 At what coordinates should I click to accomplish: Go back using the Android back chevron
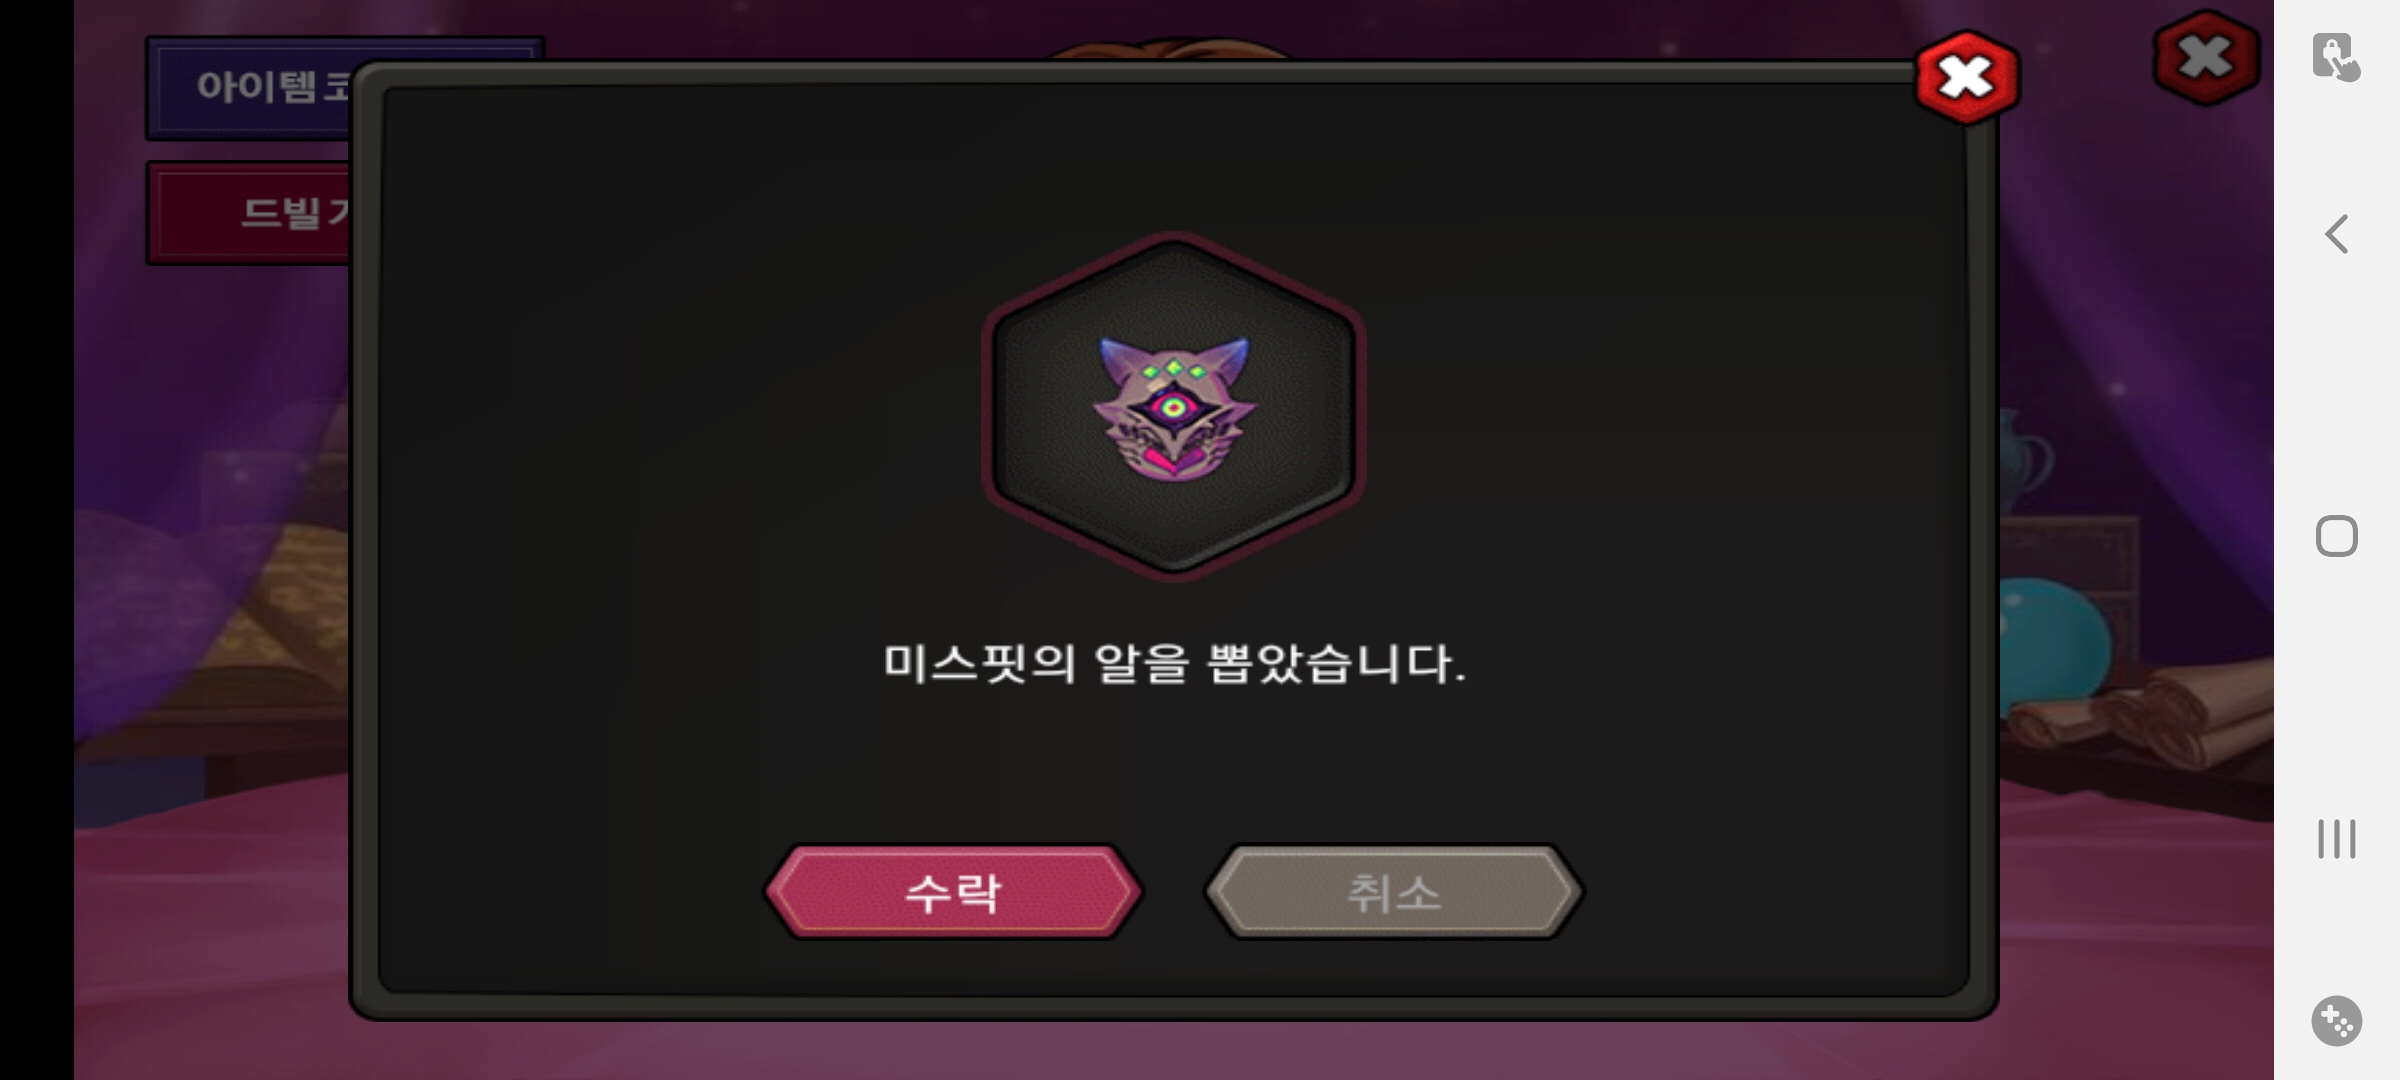pyautogui.click(x=2336, y=235)
